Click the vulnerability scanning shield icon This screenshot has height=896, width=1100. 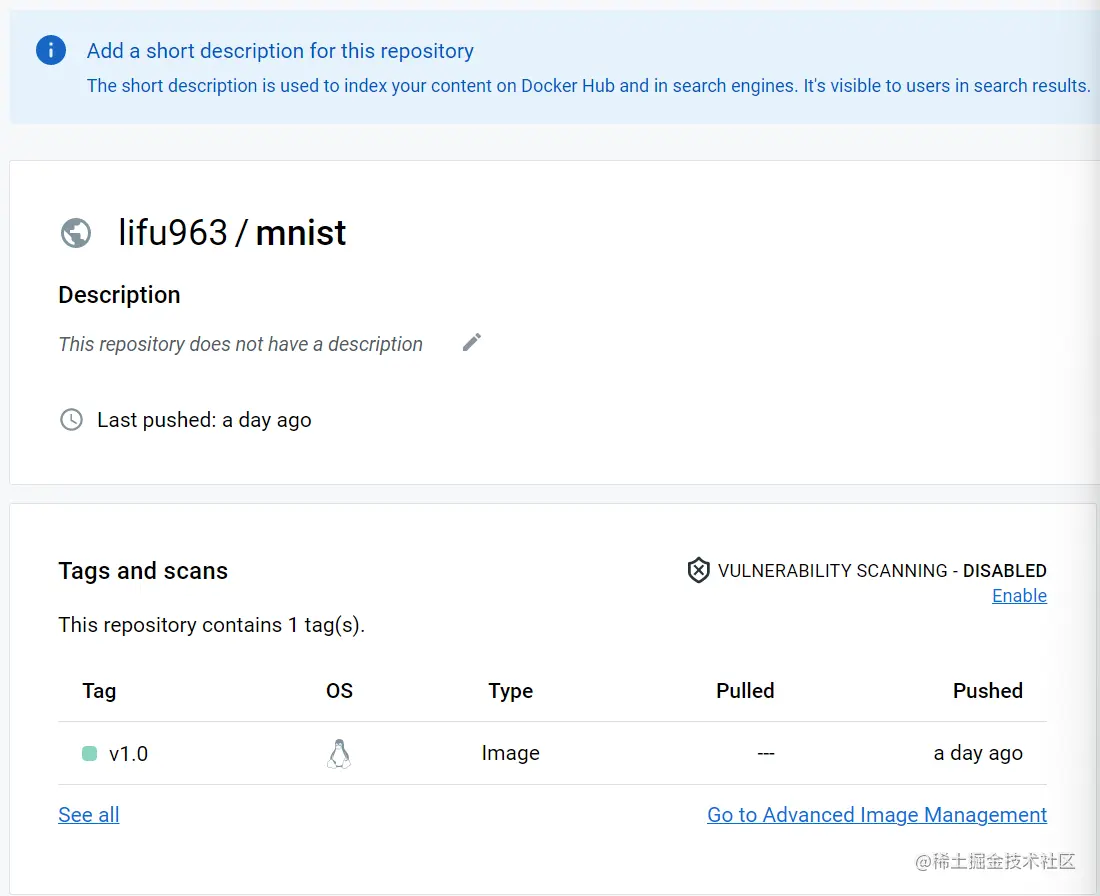698,571
